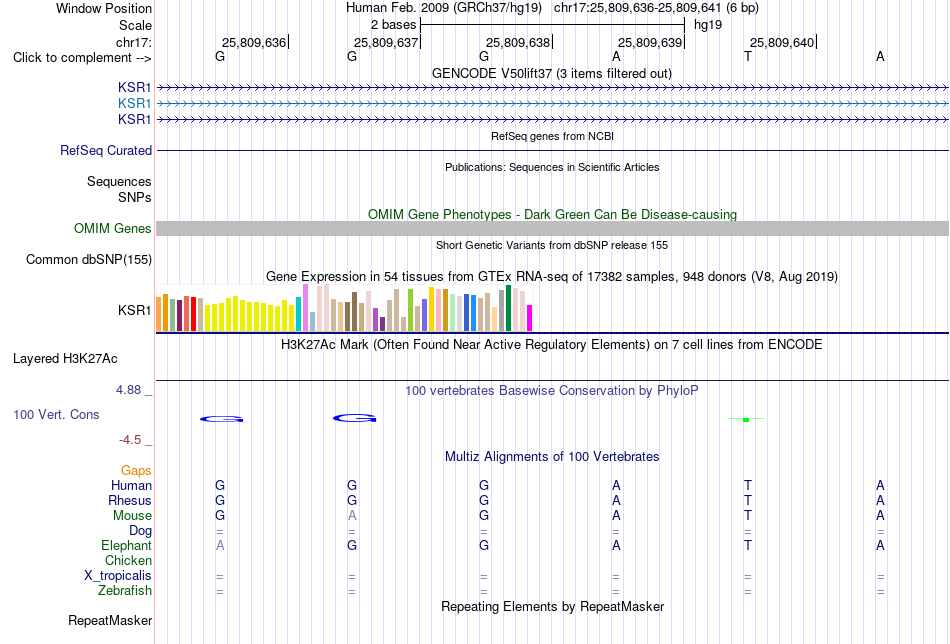The image size is (950, 644).
Task: Click the 'chr17:25,809,636-25,809,641 (6 bp)' position text
Action: pyautogui.click(x=656, y=8)
